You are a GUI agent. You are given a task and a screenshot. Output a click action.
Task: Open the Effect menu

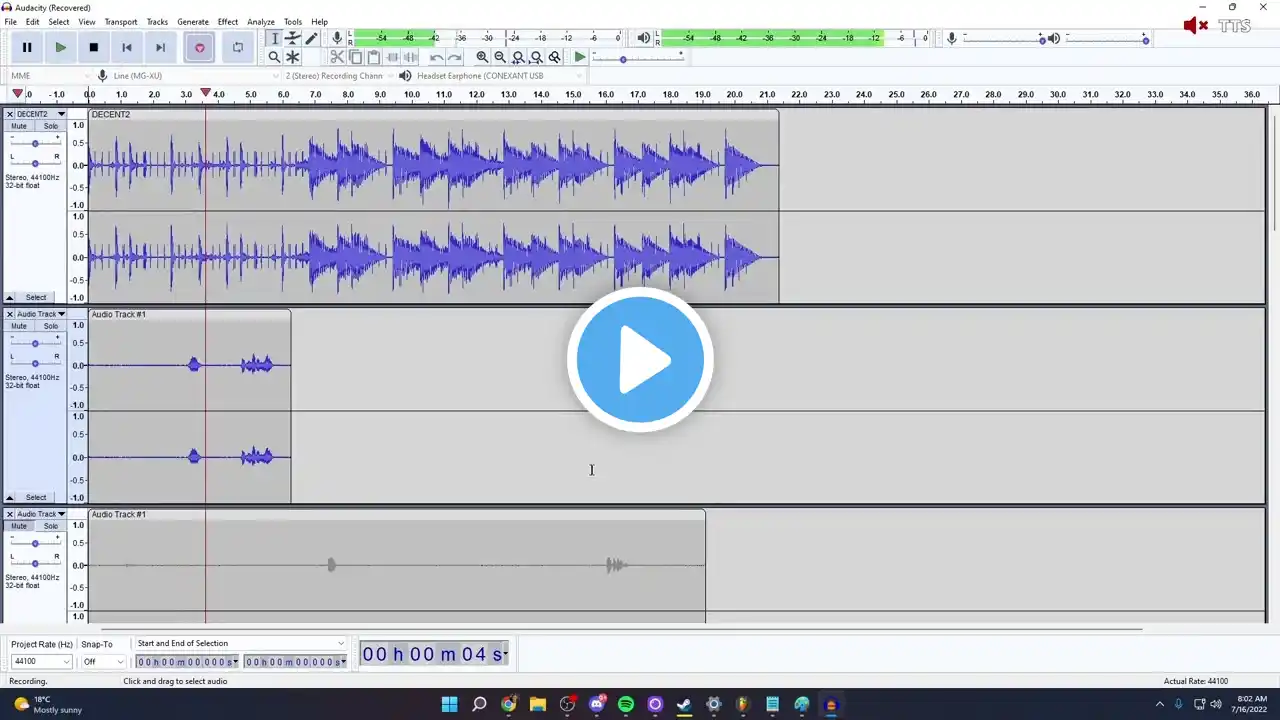pyautogui.click(x=228, y=21)
